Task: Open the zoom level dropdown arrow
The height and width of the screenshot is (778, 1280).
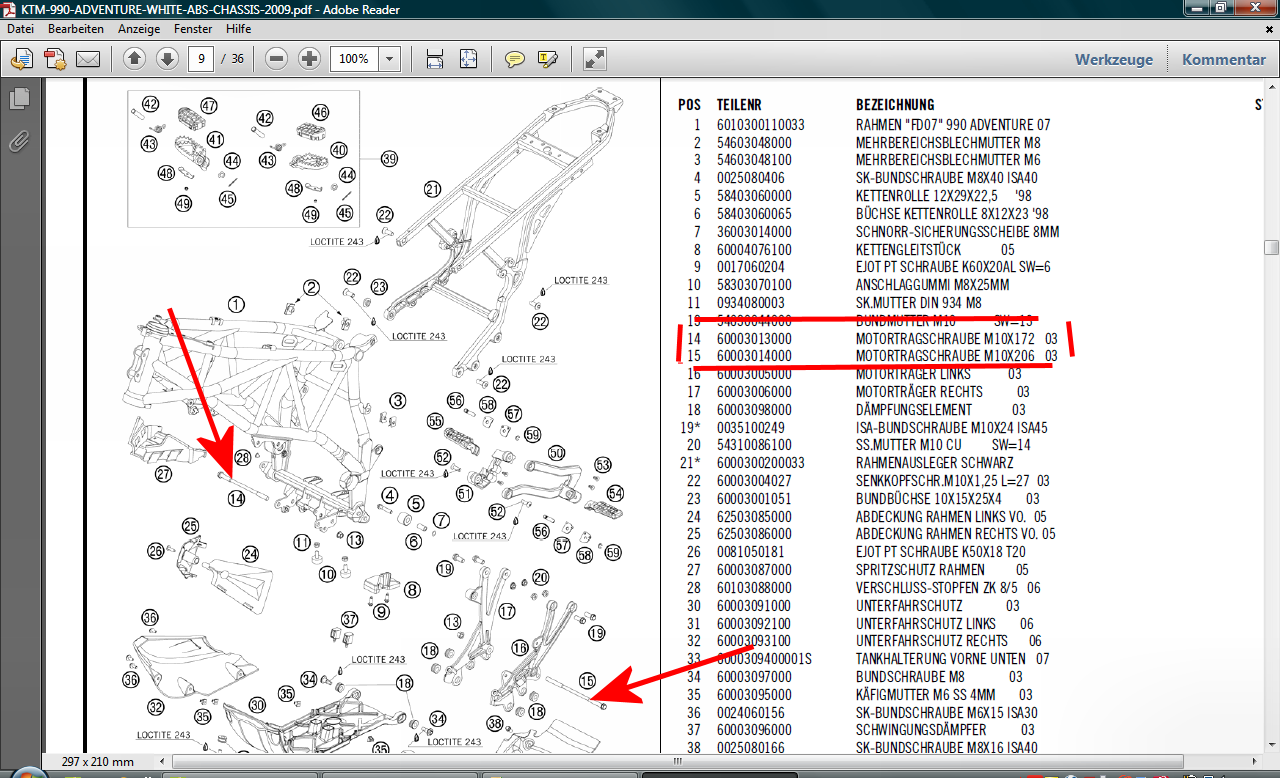Action: pos(389,59)
